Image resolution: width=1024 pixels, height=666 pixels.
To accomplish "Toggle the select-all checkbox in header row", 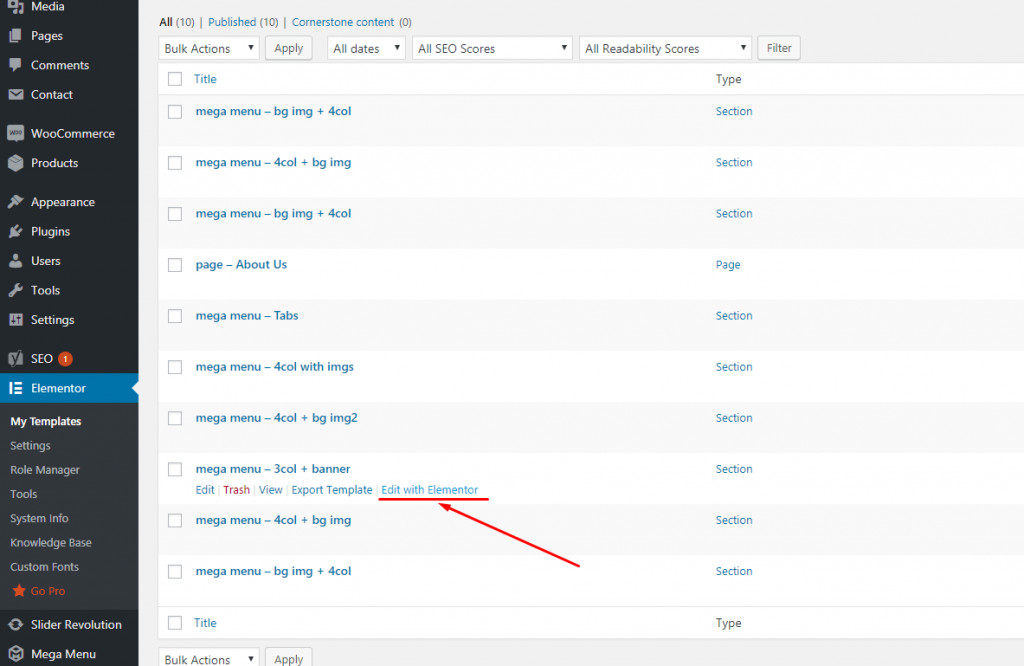I will 175,79.
